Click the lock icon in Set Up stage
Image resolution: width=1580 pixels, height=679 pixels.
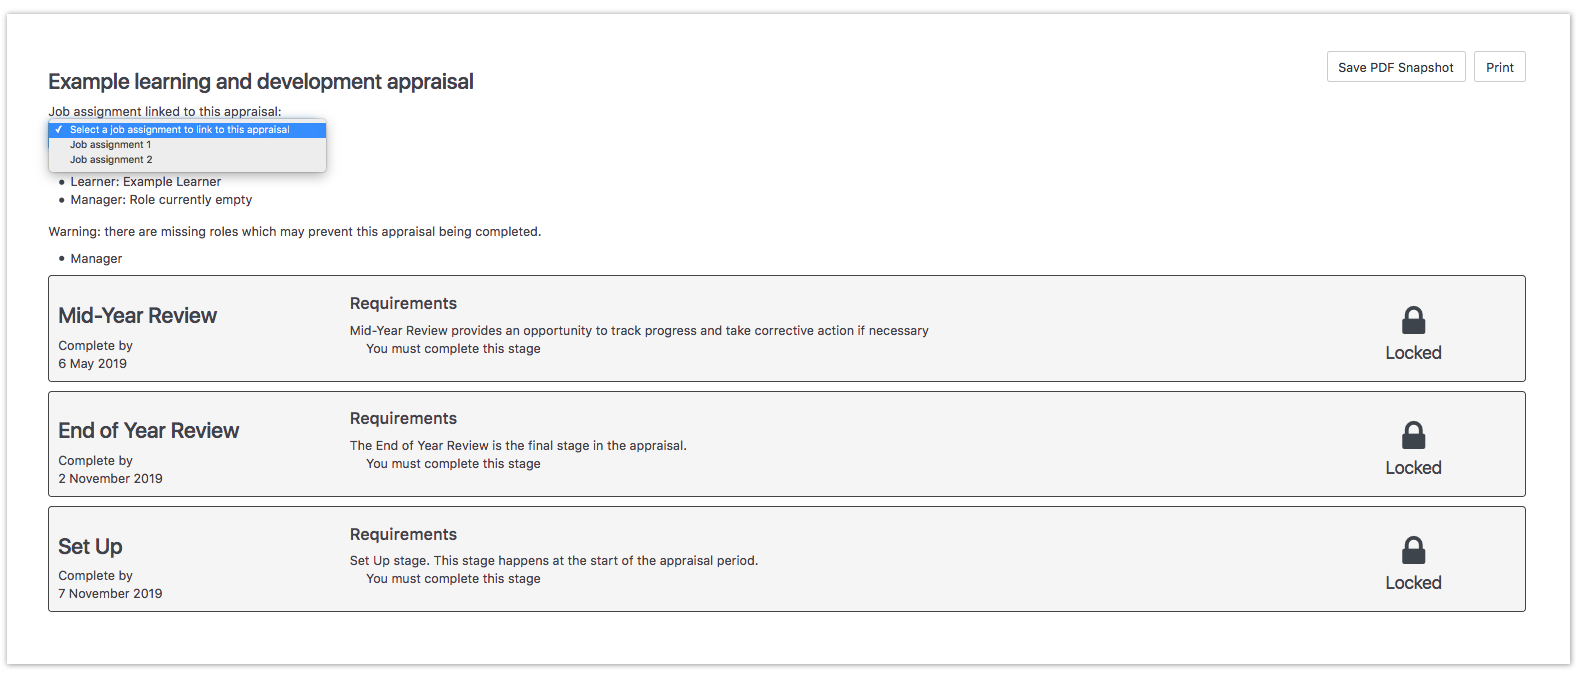(x=1413, y=550)
